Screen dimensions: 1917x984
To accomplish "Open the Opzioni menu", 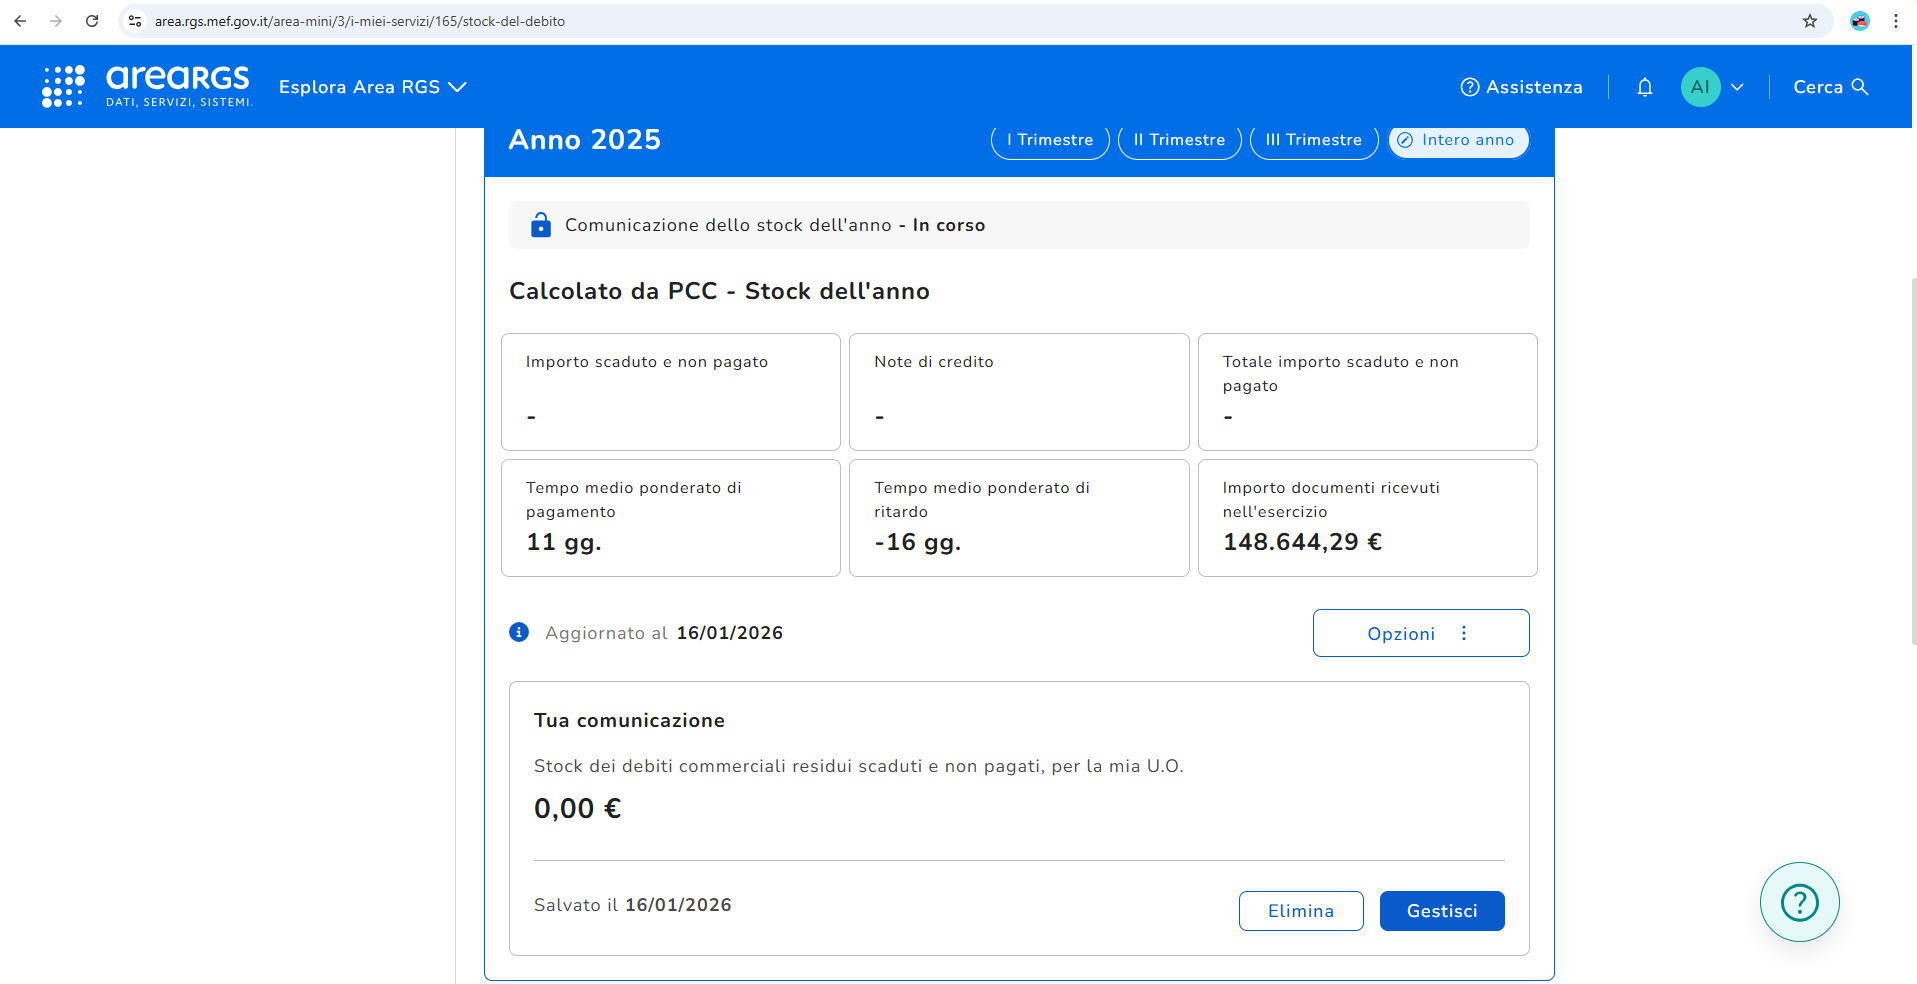I will click(1420, 633).
